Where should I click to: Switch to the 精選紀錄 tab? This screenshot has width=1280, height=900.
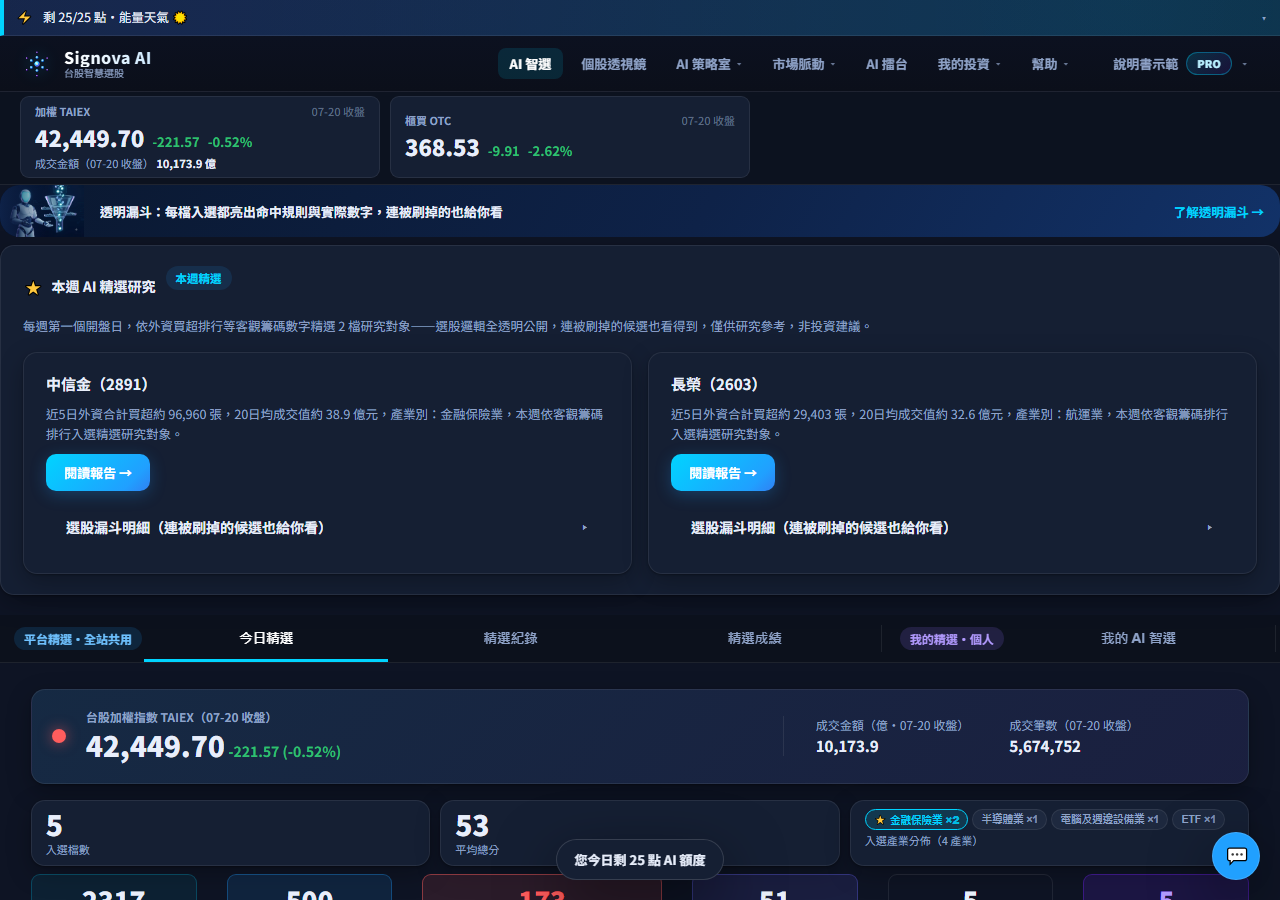pos(510,638)
